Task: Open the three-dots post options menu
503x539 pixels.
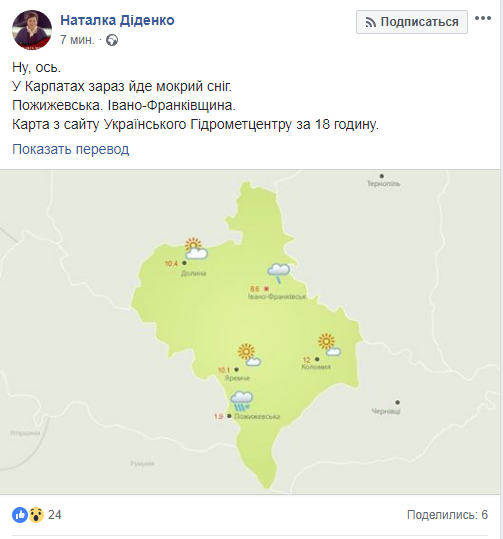Action: pyautogui.click(x=483, y=18)
